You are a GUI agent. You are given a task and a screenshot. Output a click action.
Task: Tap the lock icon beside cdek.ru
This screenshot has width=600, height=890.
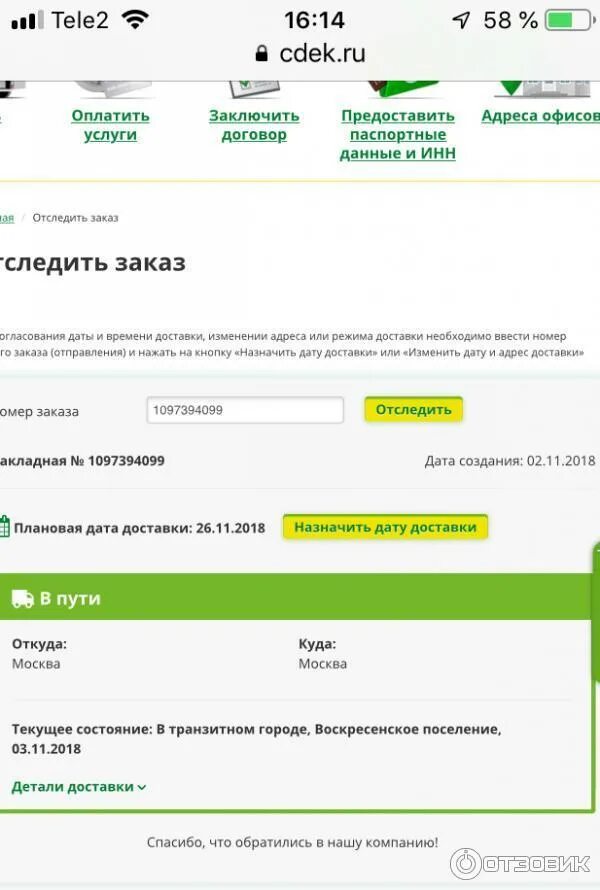coord(261,54)
